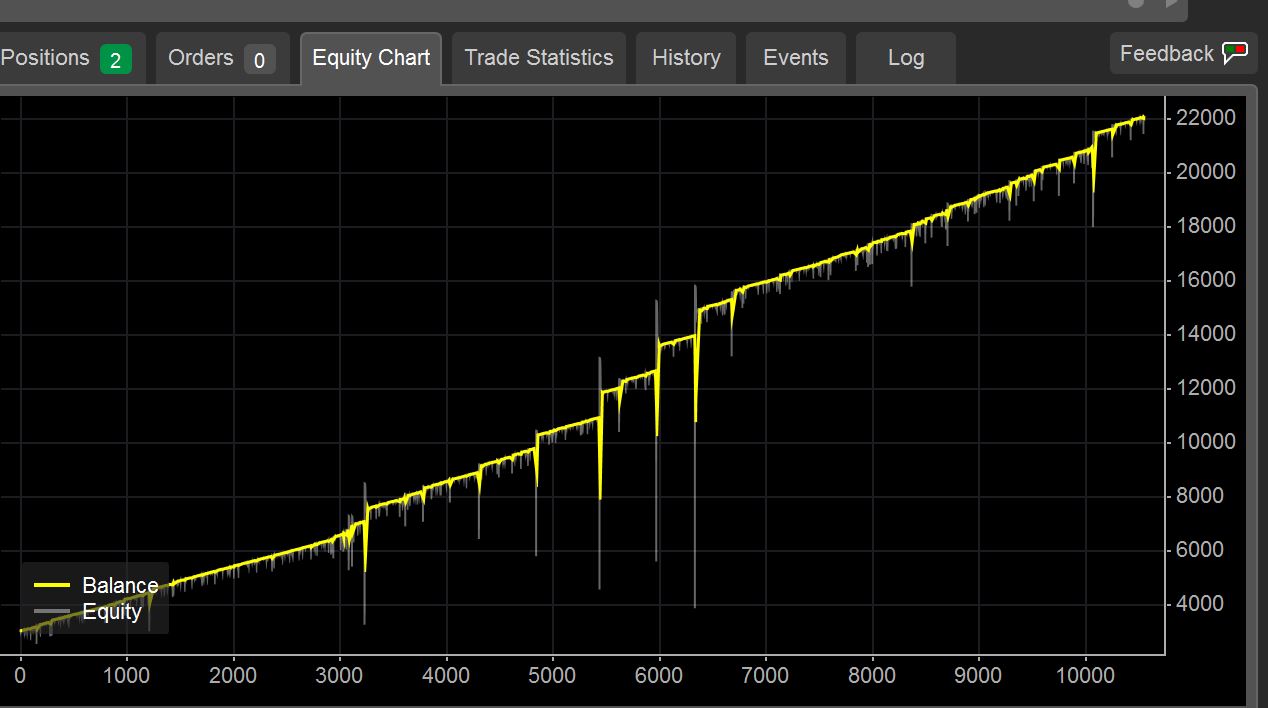
Task: Click the 0 label on the horizontal axis
Action: click(20, 676)
